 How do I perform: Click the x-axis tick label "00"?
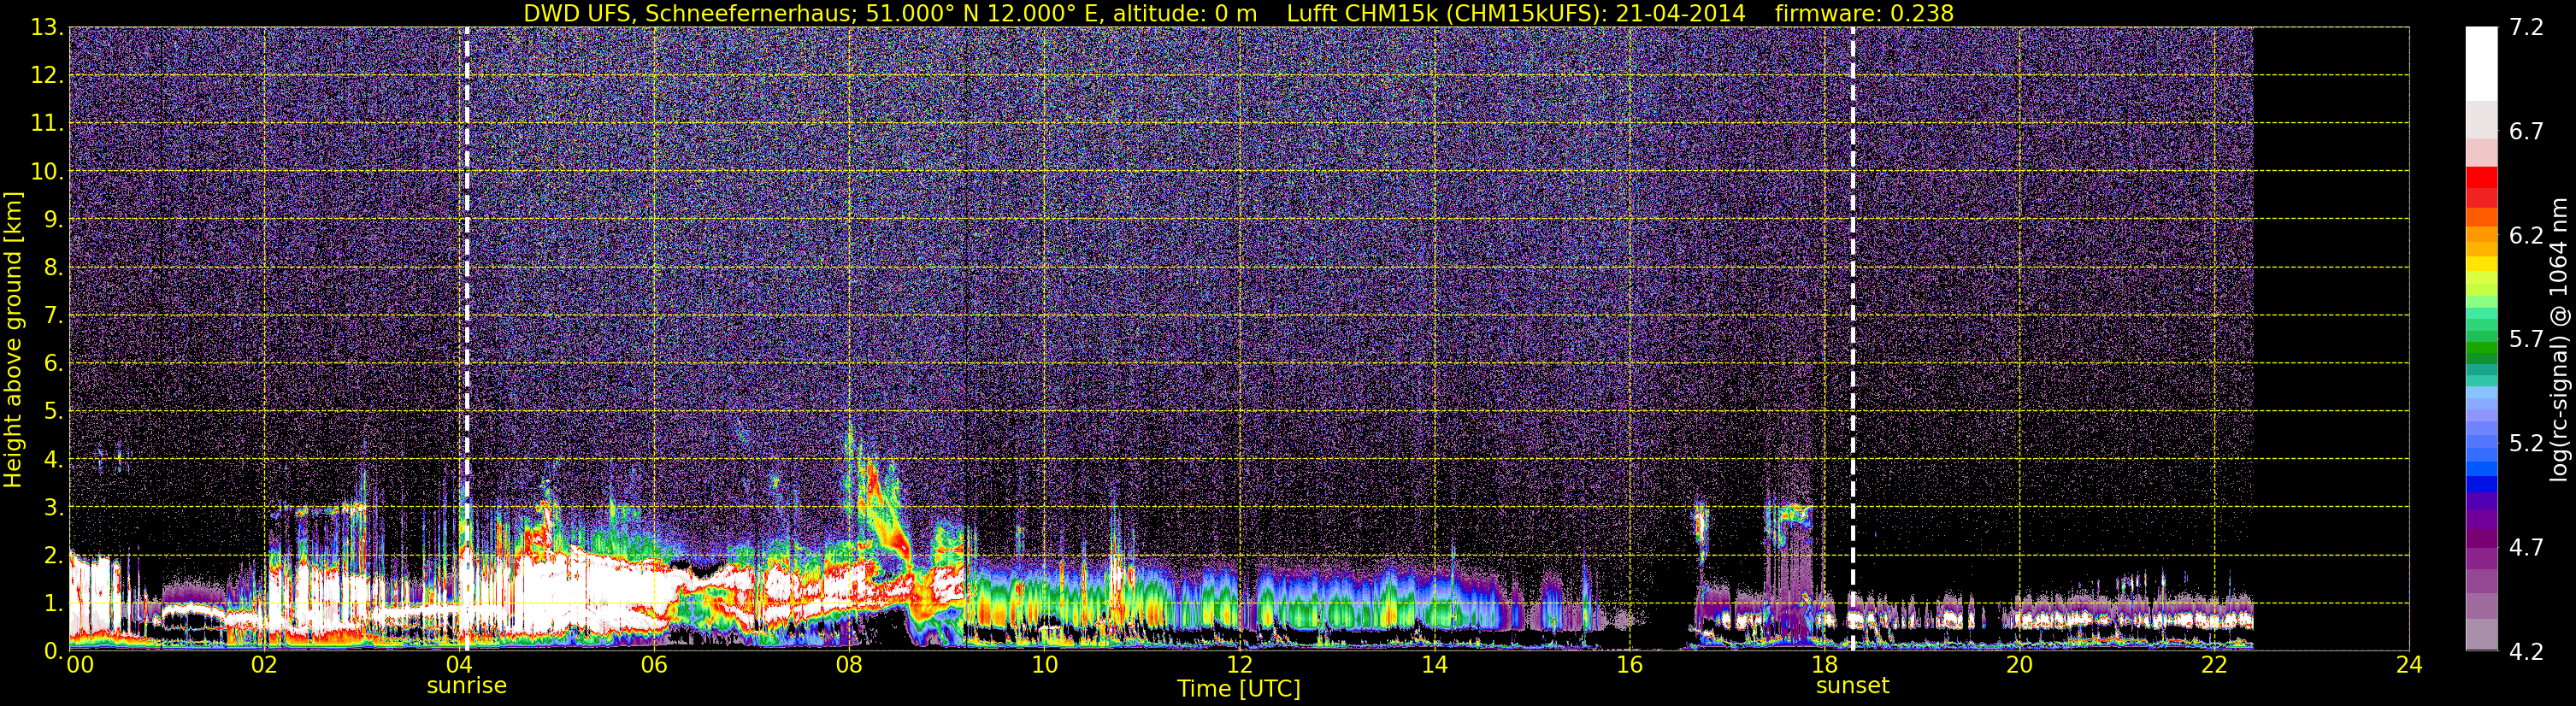[79, 665]
